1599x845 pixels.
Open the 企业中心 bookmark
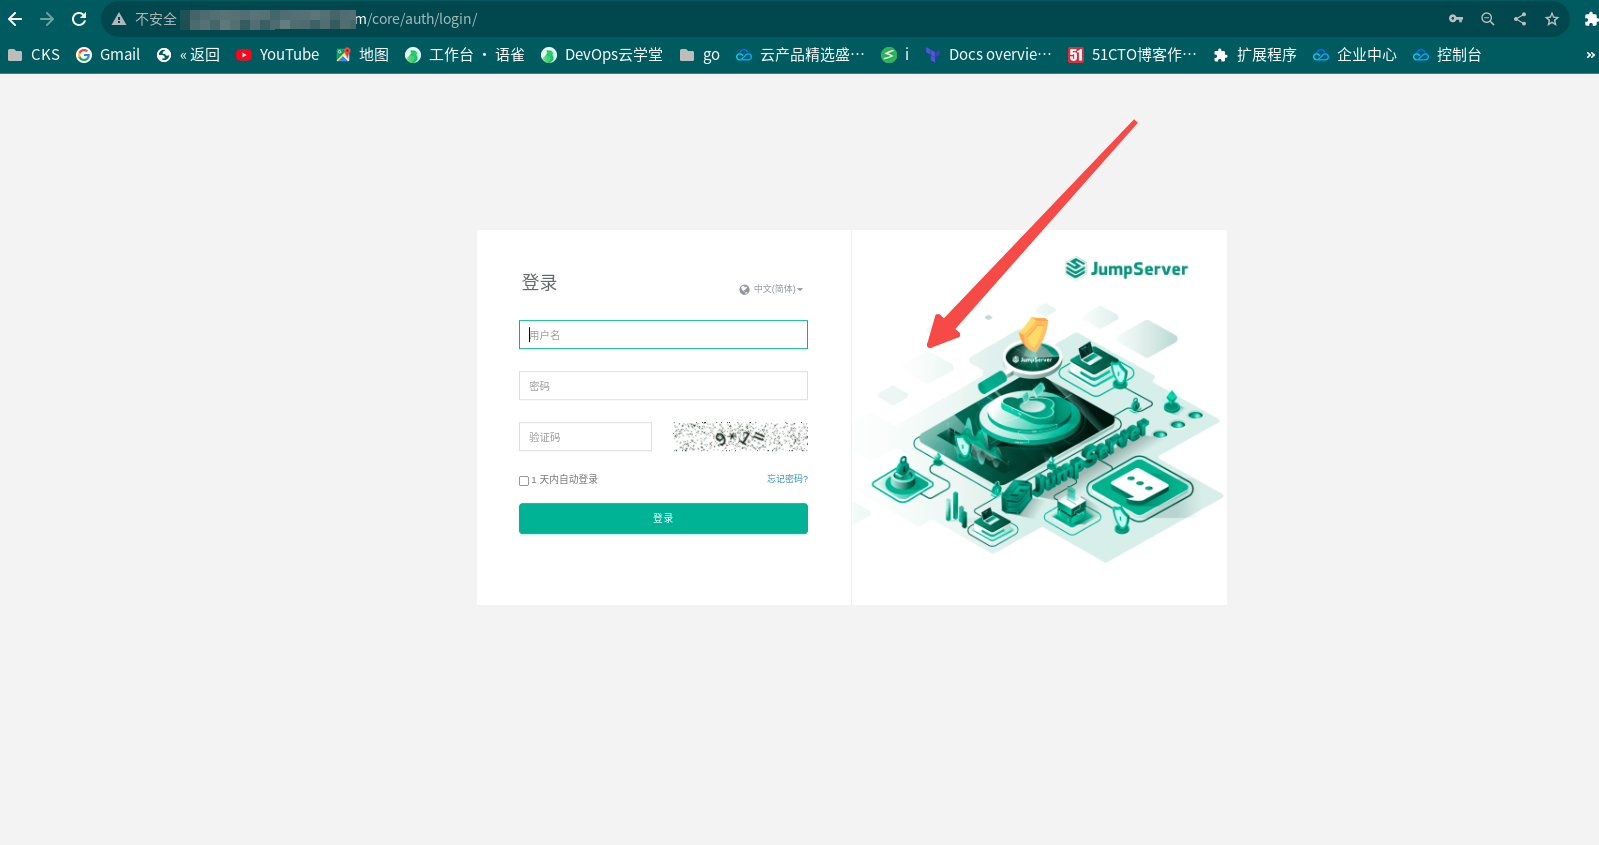1355,55
